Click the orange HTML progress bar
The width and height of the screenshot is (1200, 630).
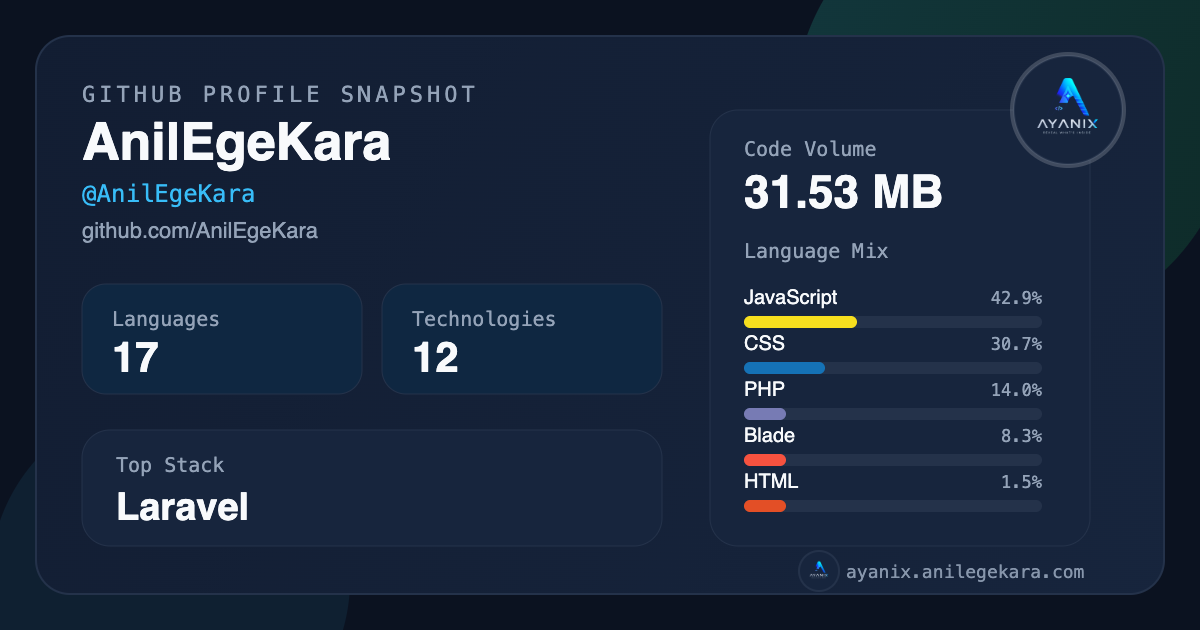[765, 506]
